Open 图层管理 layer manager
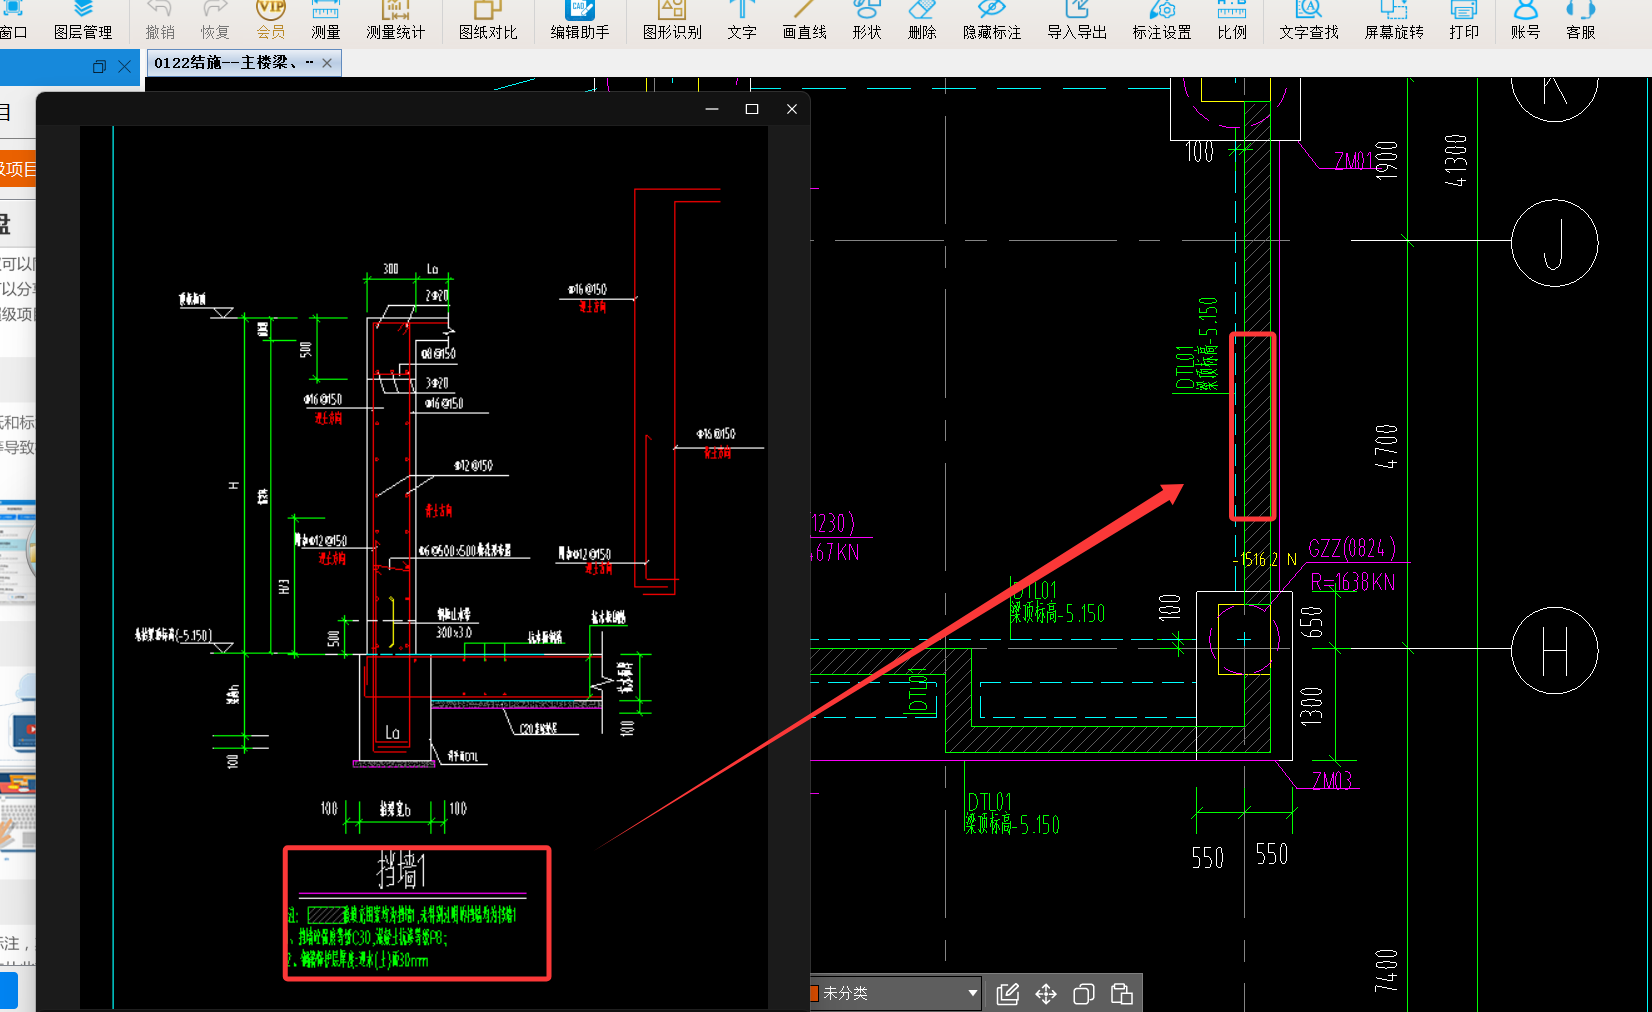The image size is (1652, 1012). pyautogui.click(x=83, y=20)
